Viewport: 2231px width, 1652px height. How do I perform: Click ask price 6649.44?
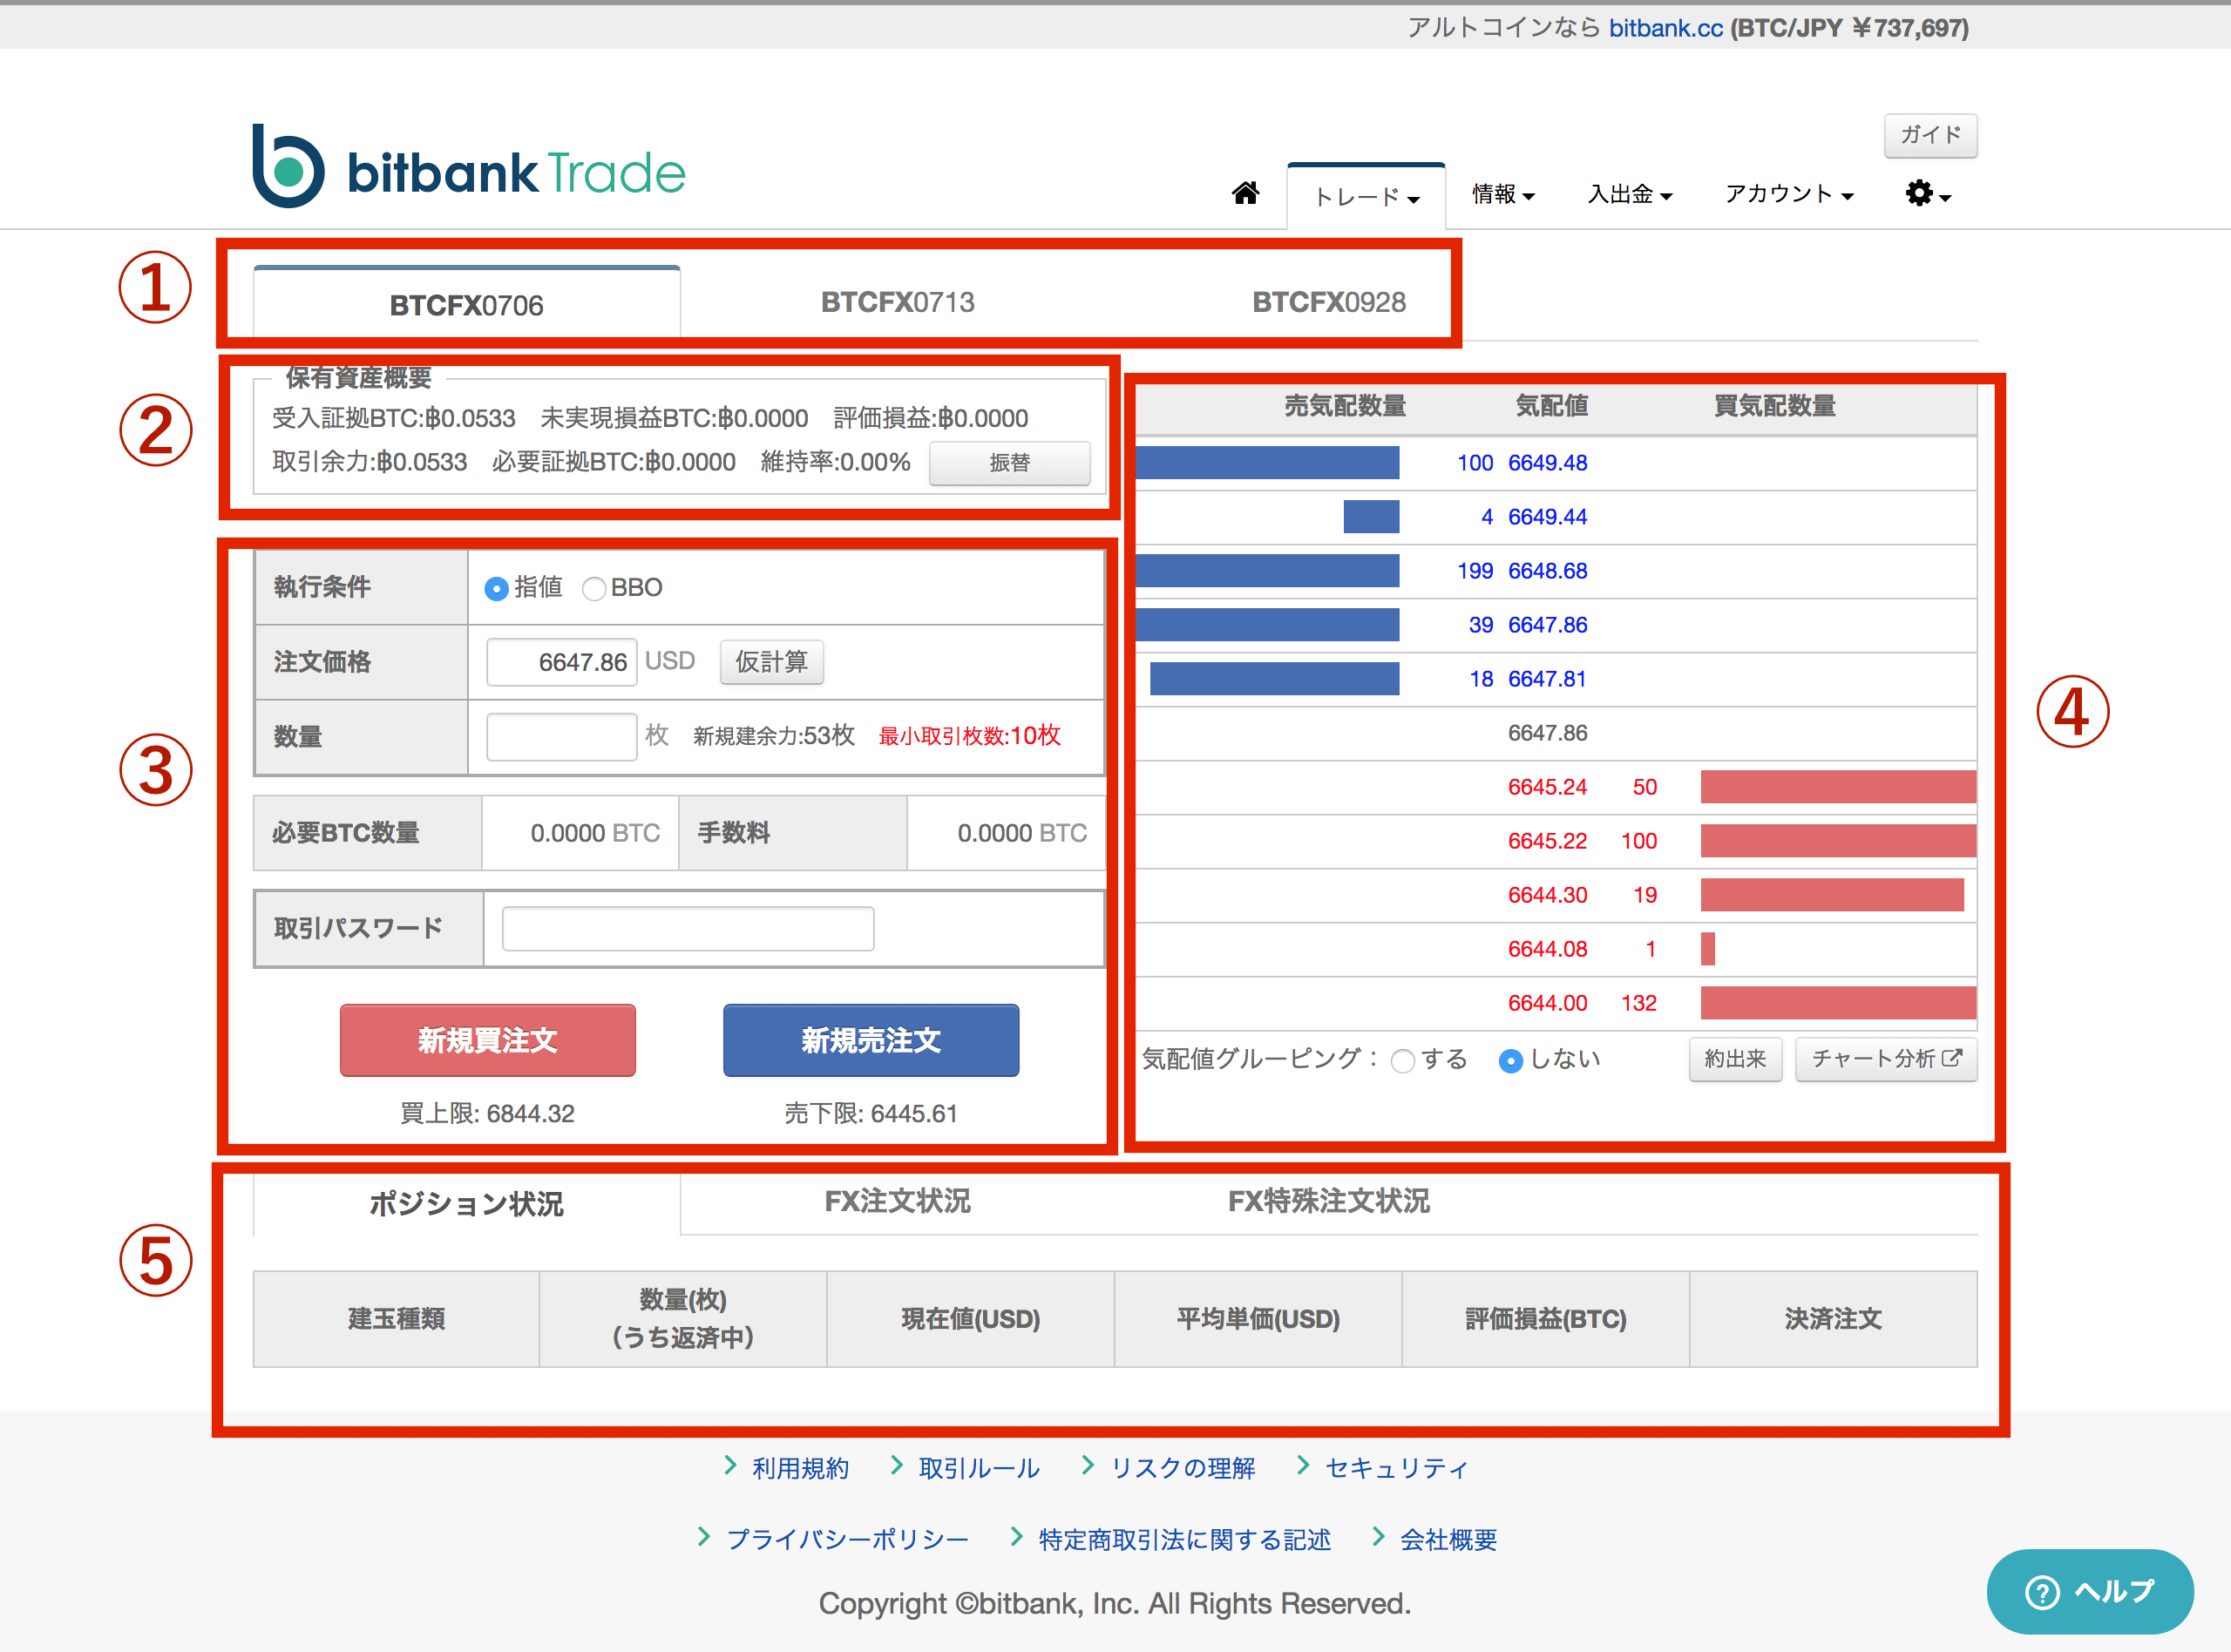(1547, 517)
